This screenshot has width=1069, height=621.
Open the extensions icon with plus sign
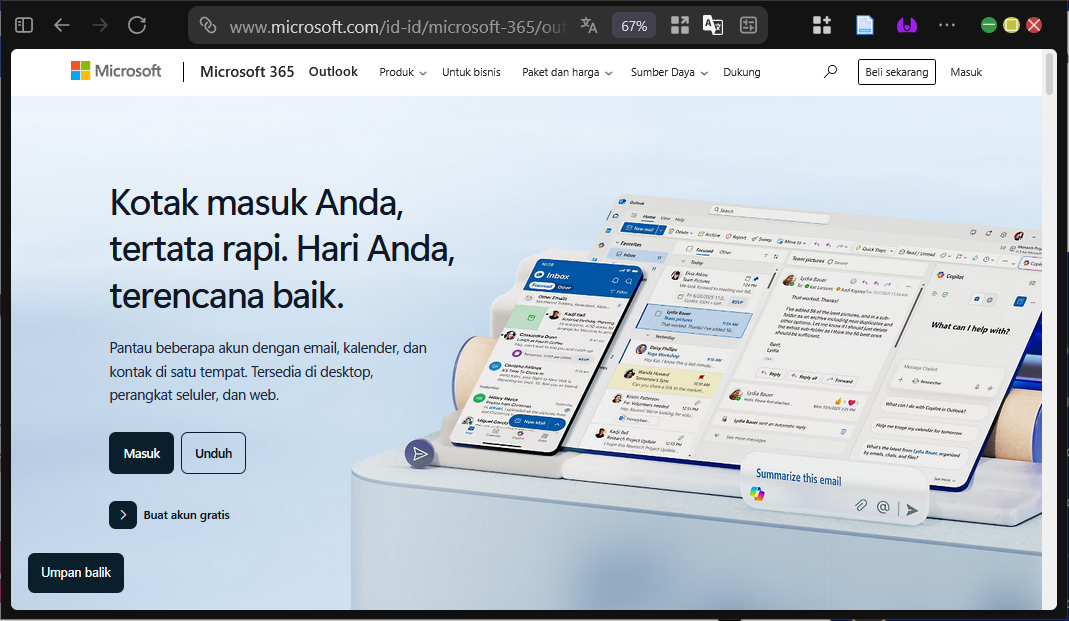[x=822, y=25]
